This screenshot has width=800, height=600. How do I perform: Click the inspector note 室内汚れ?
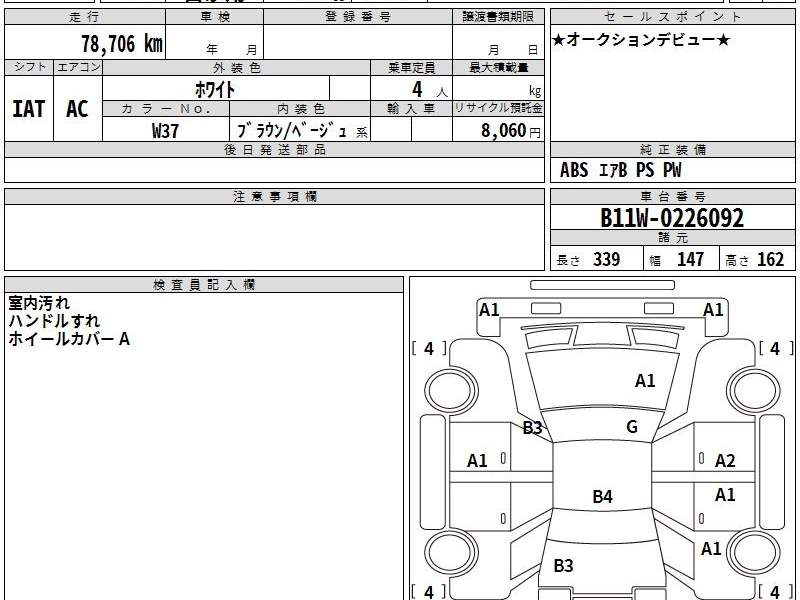pos(39,303)
